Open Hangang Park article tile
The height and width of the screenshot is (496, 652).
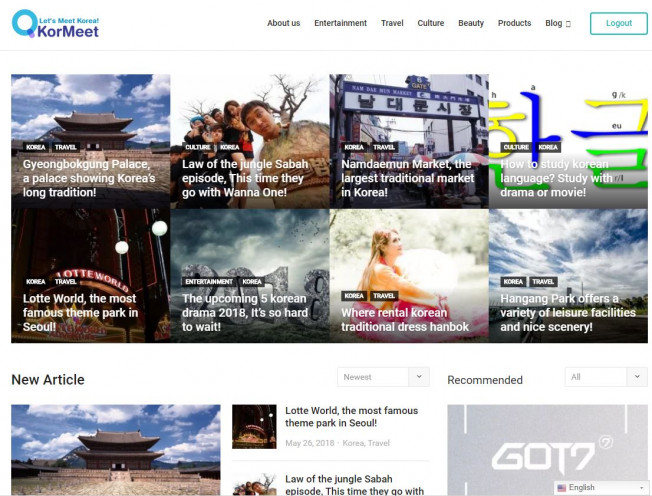coord(567,312)
